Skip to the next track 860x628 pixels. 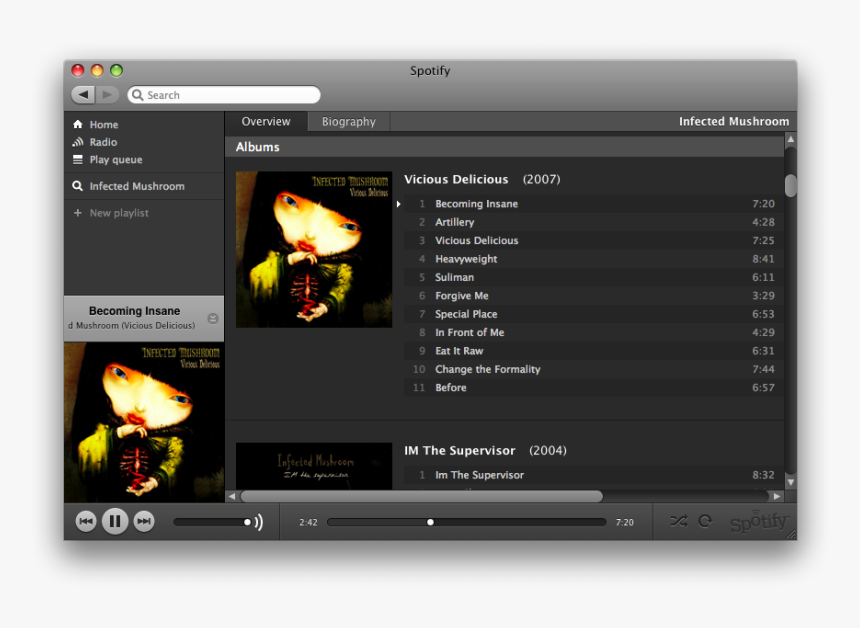(x=144, y=521)
